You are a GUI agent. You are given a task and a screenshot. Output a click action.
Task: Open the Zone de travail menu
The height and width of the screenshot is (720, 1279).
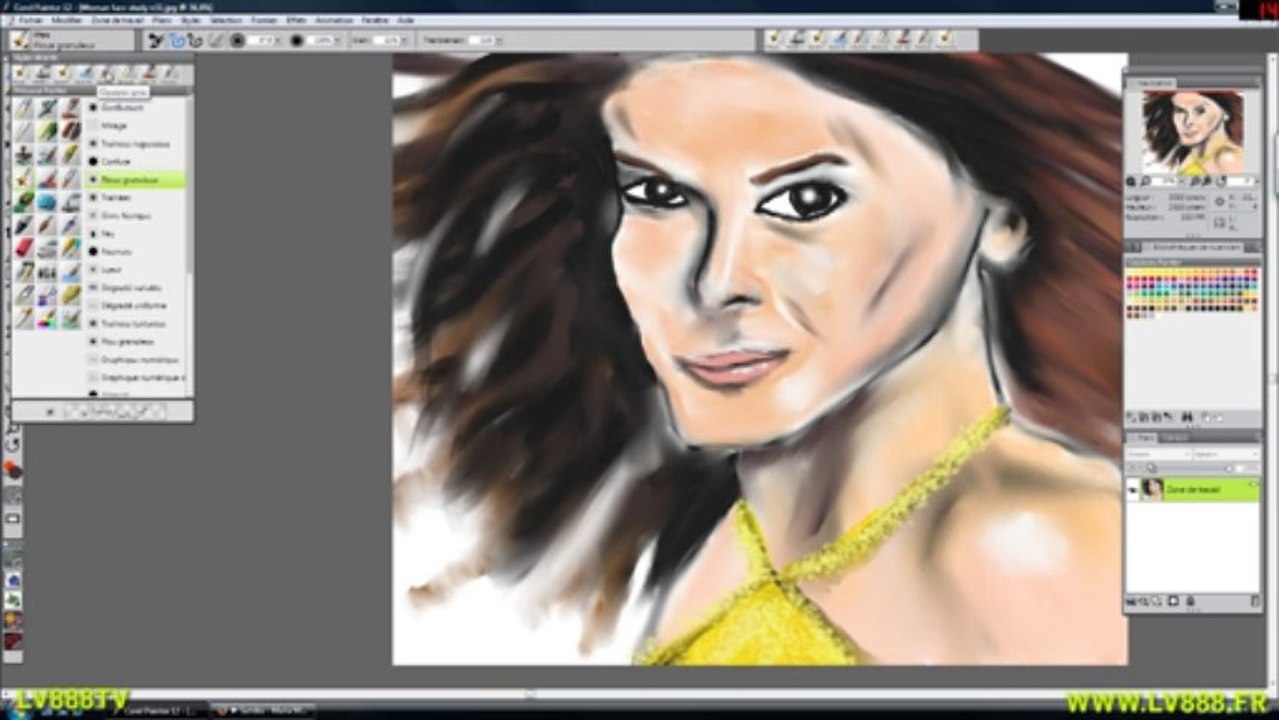(116, 20)
